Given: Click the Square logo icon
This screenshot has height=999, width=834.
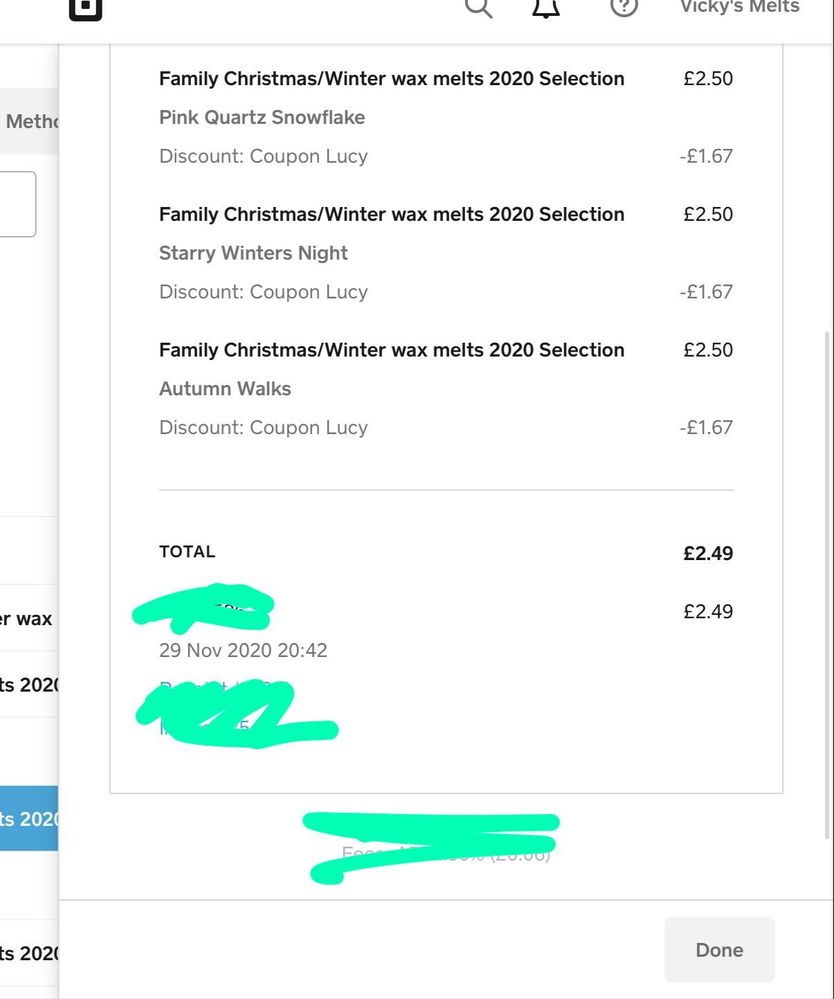Looking at the screenshot, I should (x=86, y=8).
